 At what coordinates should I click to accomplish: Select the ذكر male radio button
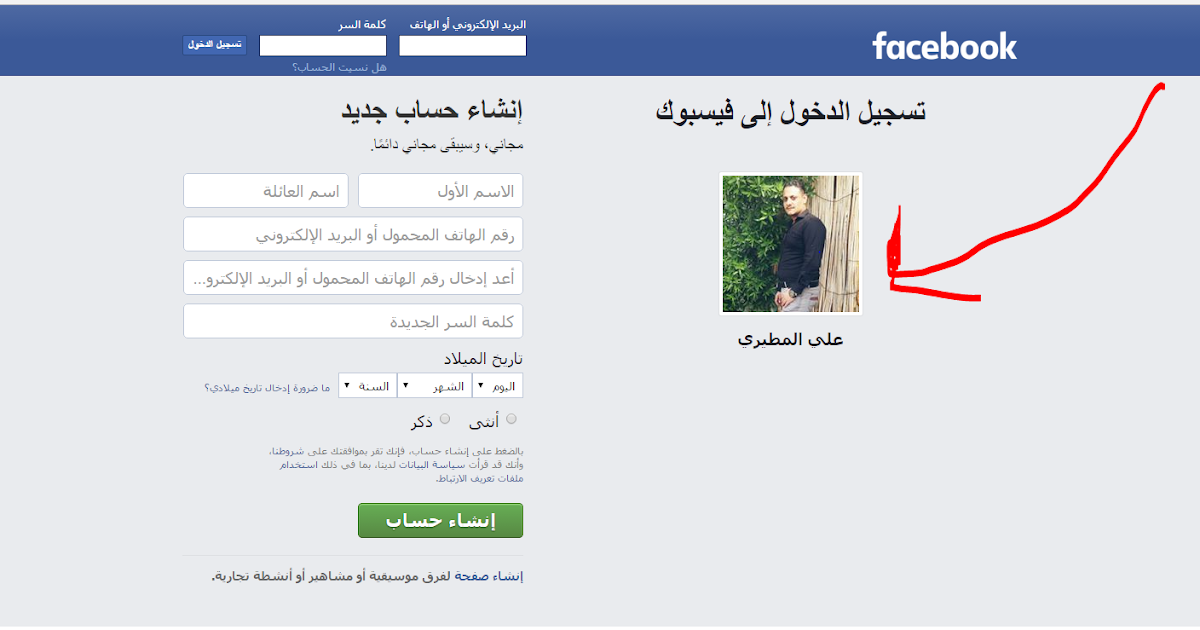point(445,419)
